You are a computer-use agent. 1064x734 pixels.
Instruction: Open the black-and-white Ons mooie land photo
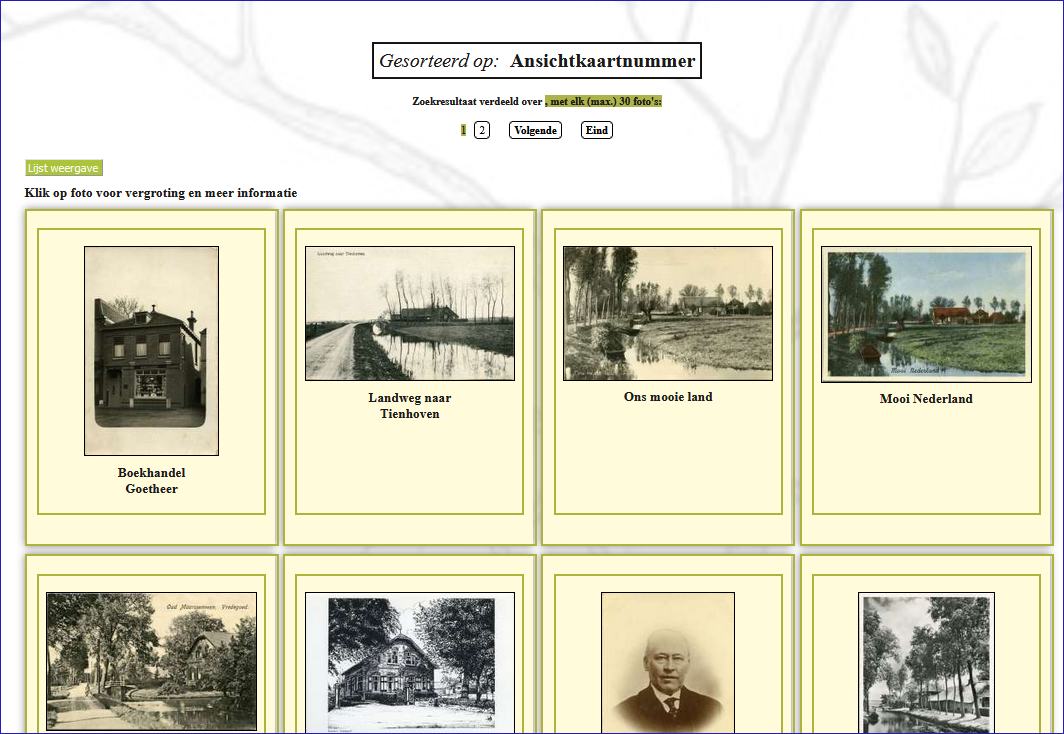667,313
